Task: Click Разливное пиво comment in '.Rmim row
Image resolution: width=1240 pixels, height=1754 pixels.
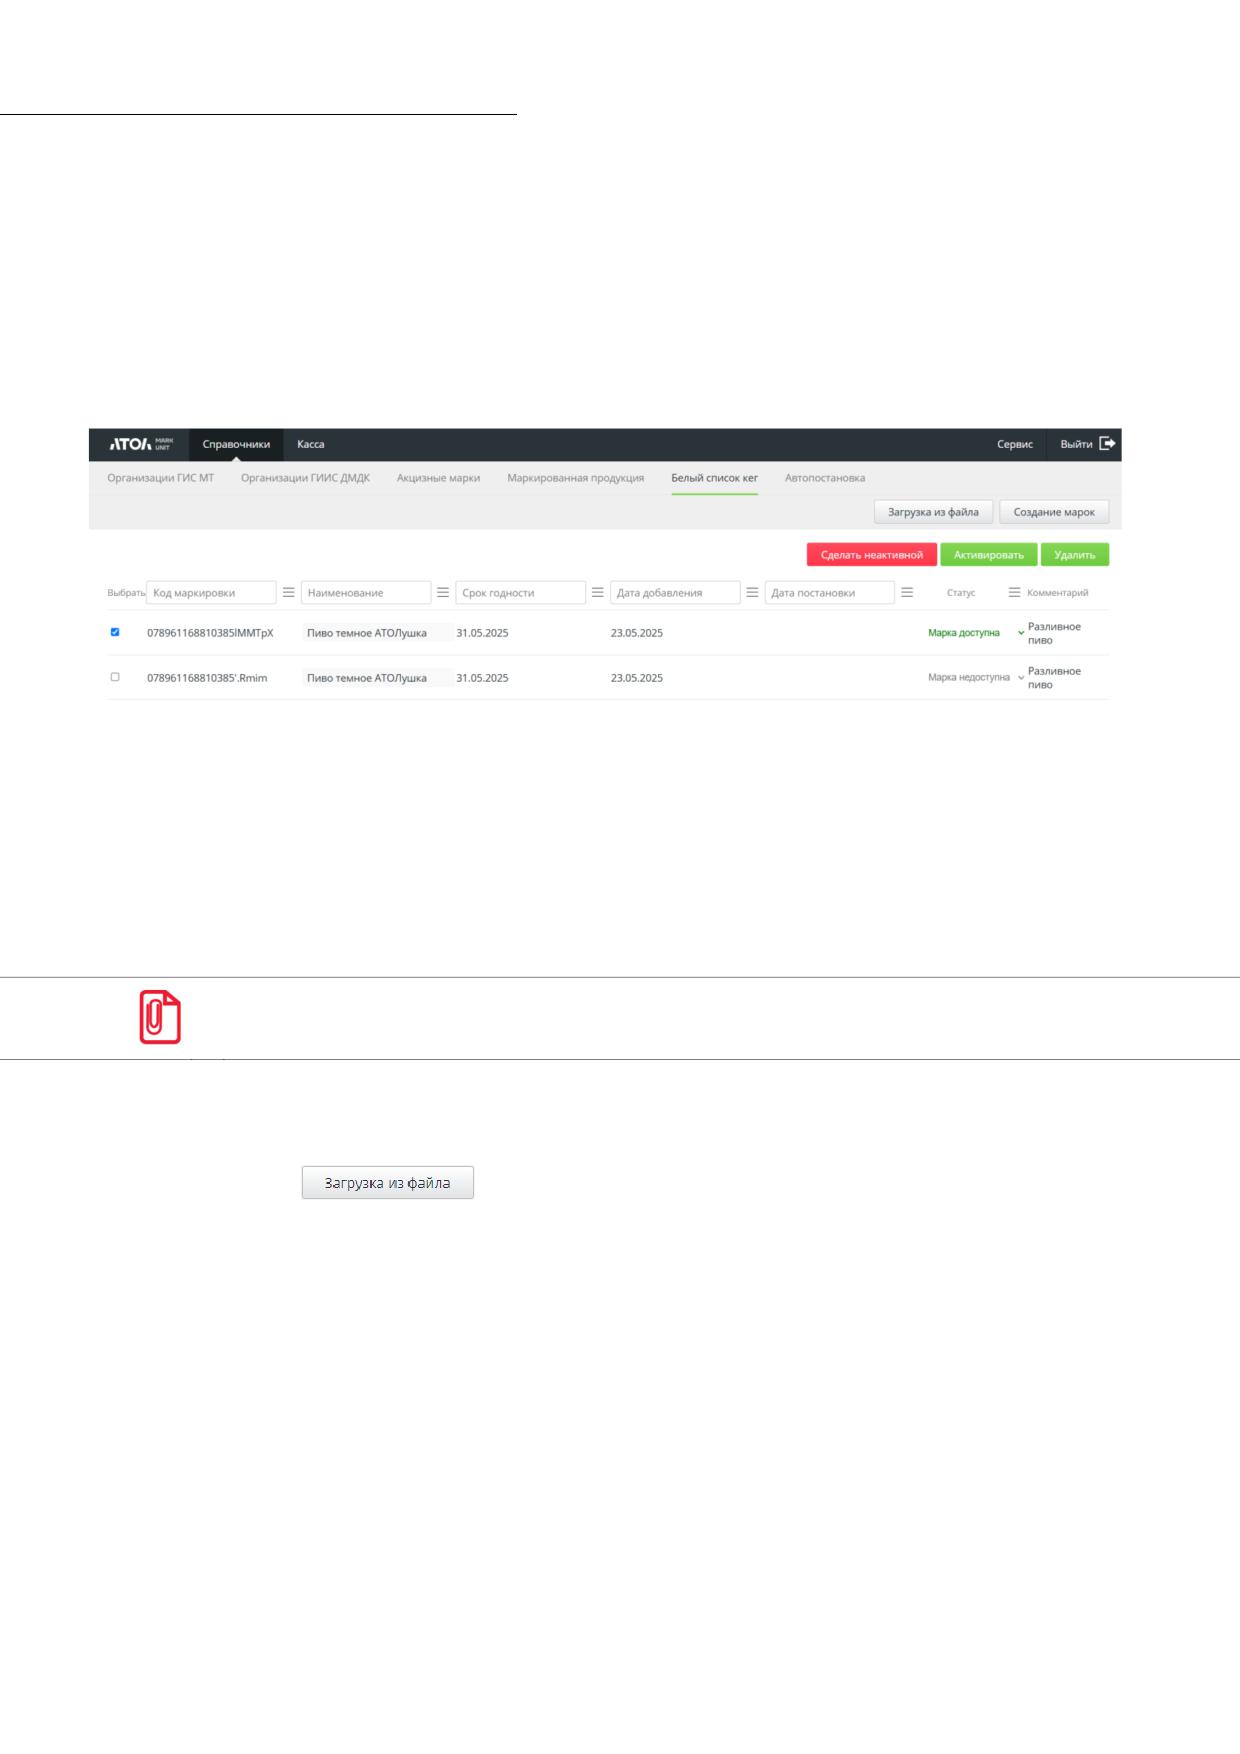Action: (1054, 678)
